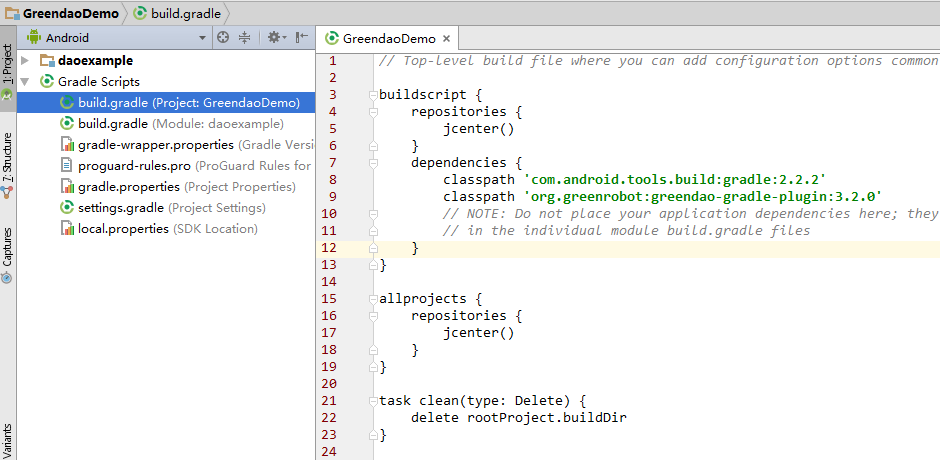The height and width of the screenshot is (460, 940).
Task: Click 'delete rootProject.buildDir' on line 22
Action: 519,417
